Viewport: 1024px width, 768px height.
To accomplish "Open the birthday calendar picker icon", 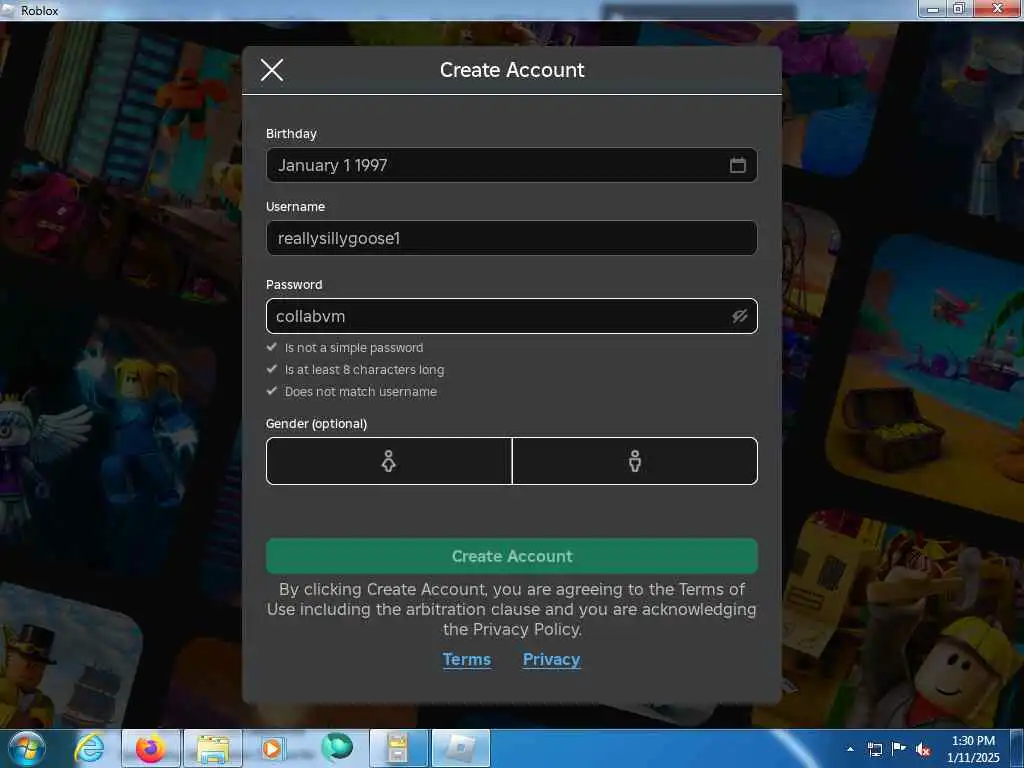I will [x=737, y=165].
